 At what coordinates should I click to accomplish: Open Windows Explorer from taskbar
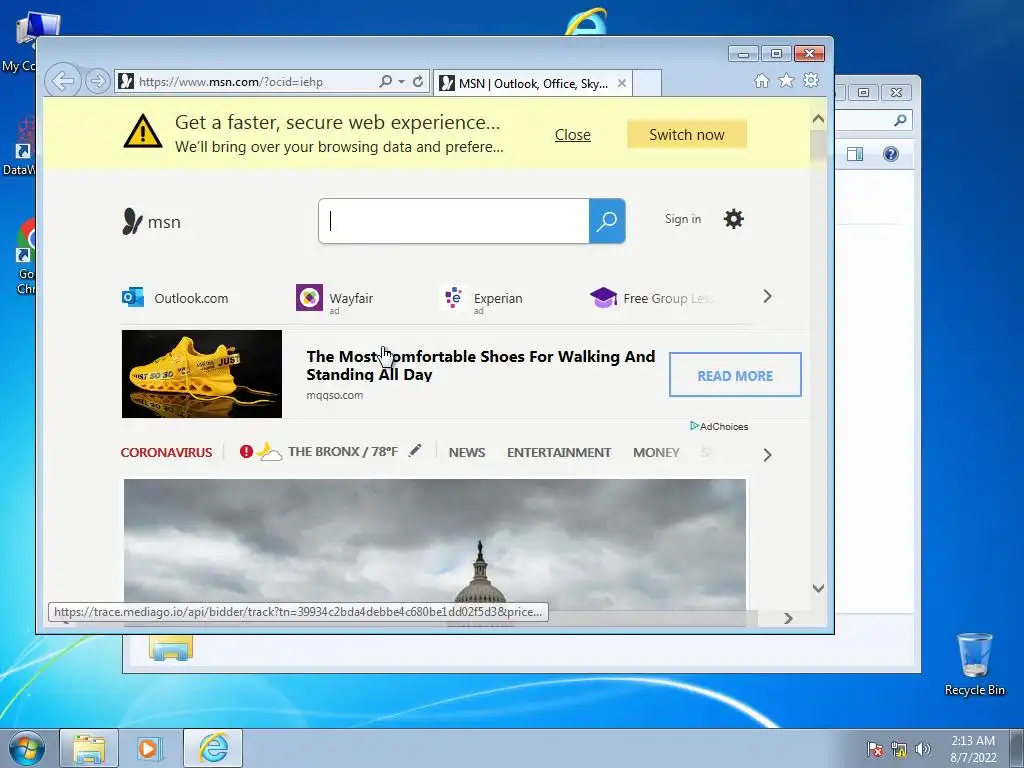coord(89,748)
